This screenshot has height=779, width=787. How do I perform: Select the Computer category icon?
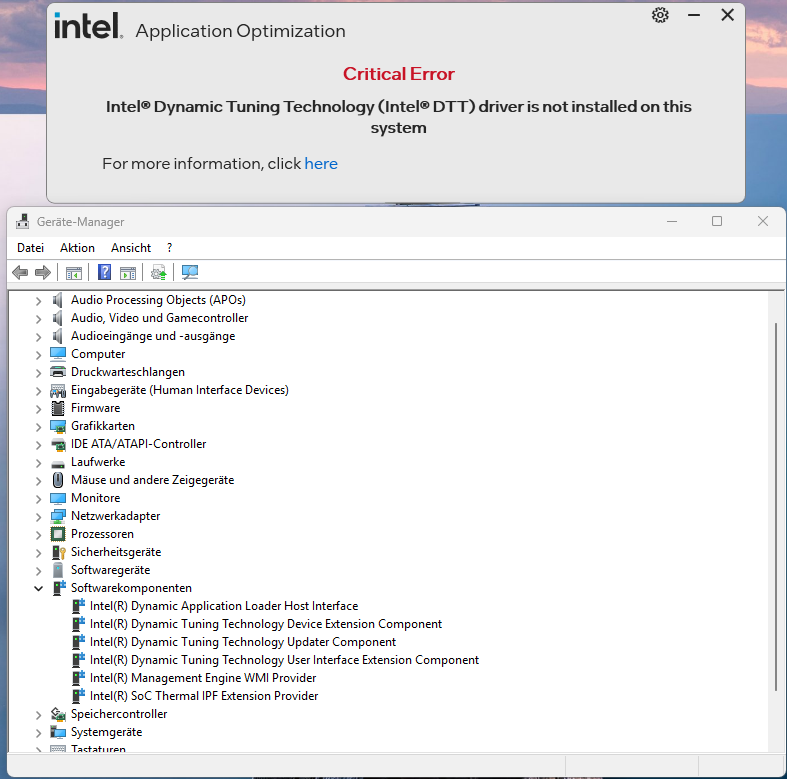(x=58, y=354)
